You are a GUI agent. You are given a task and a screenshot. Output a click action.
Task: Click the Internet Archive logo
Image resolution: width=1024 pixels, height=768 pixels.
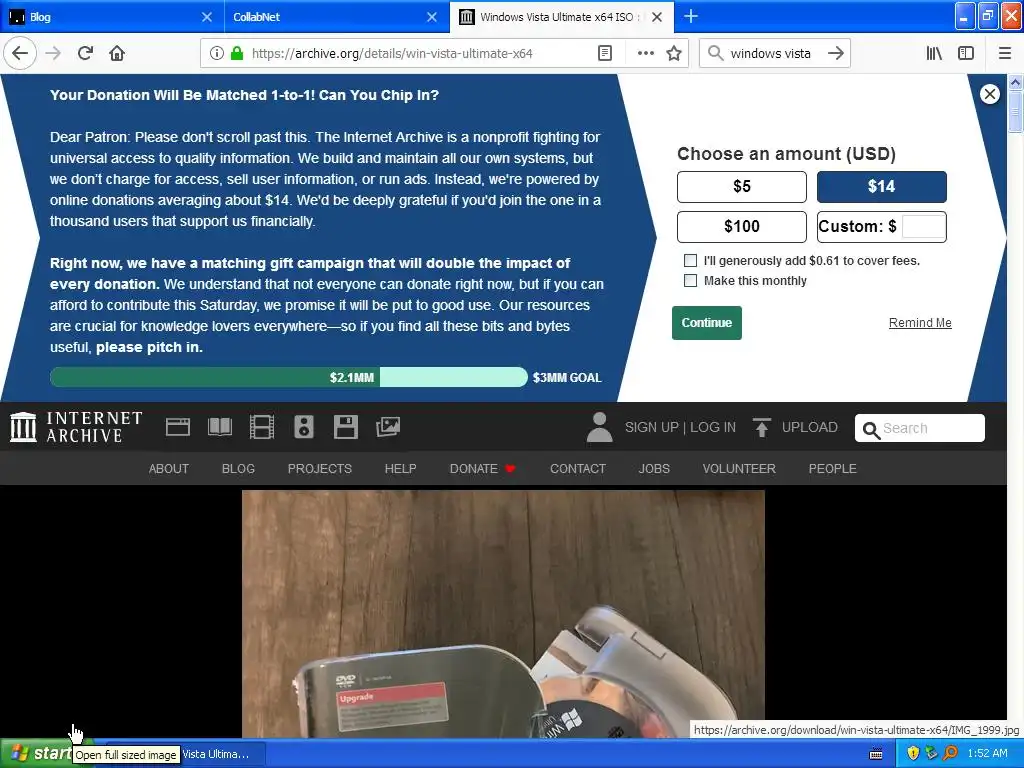tap(76, 427)
